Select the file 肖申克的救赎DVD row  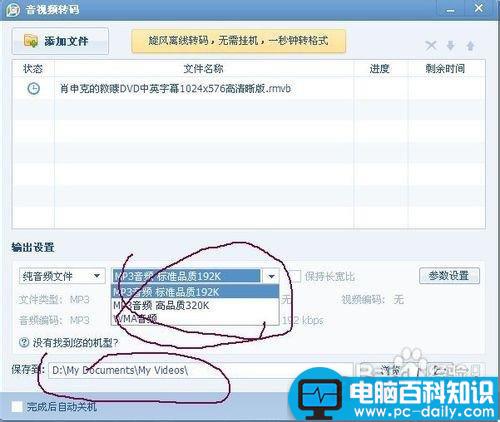click(x=248, y=89)
